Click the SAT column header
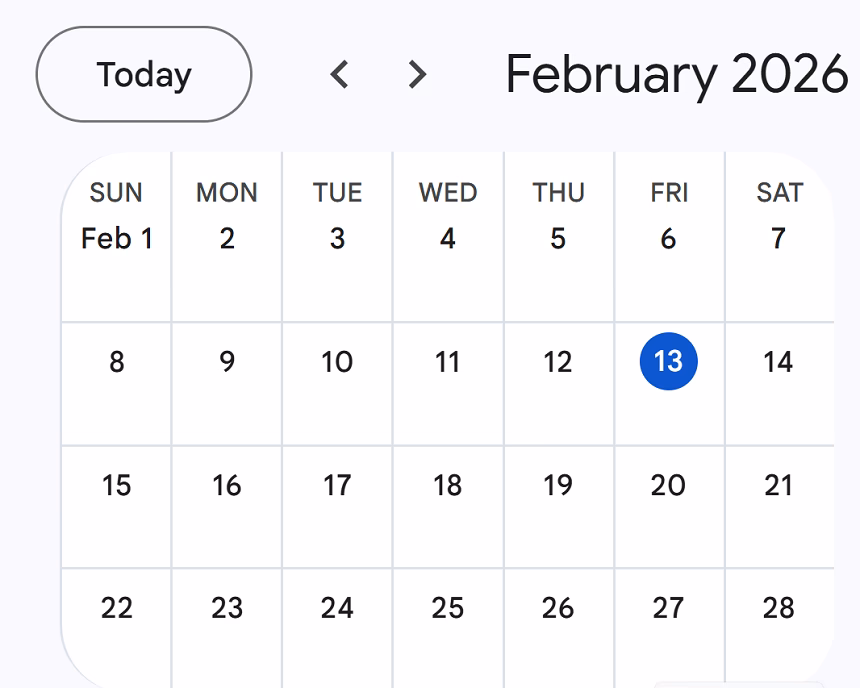 779,192
